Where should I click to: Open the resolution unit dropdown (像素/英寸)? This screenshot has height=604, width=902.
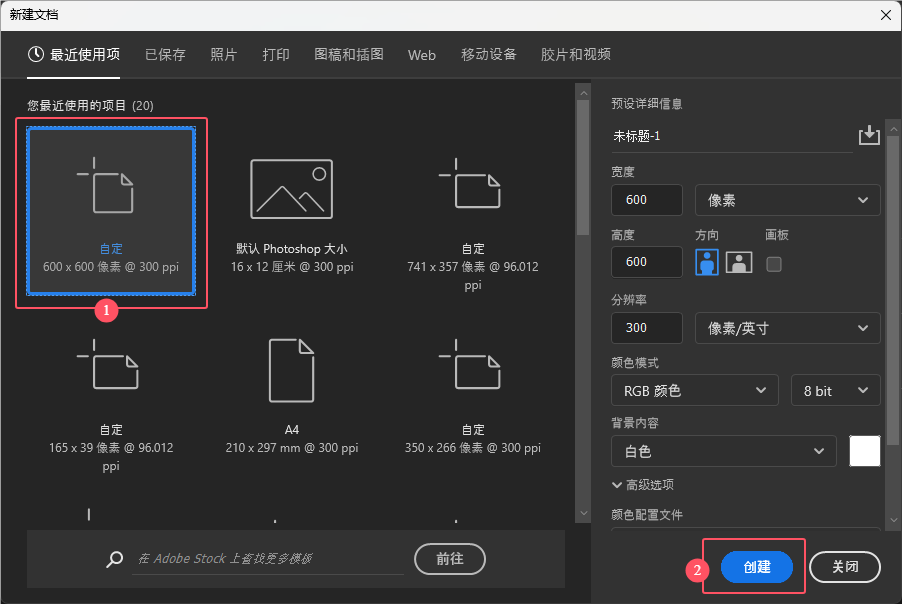point(788,328)
